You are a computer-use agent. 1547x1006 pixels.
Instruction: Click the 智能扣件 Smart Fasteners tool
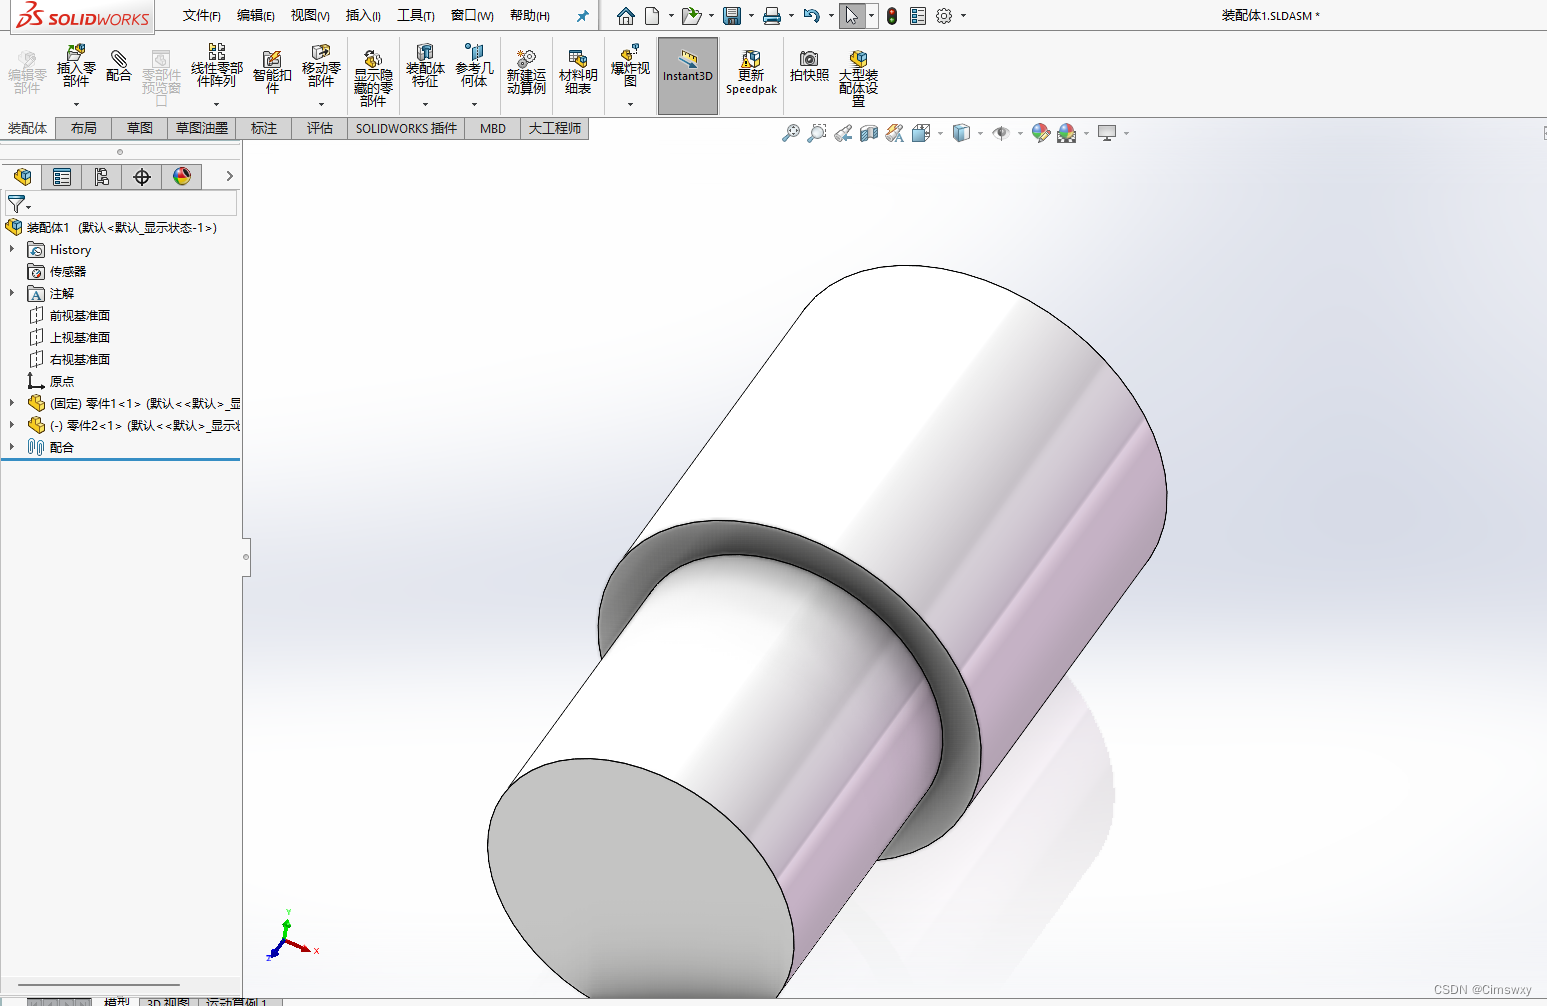point(272,72)
